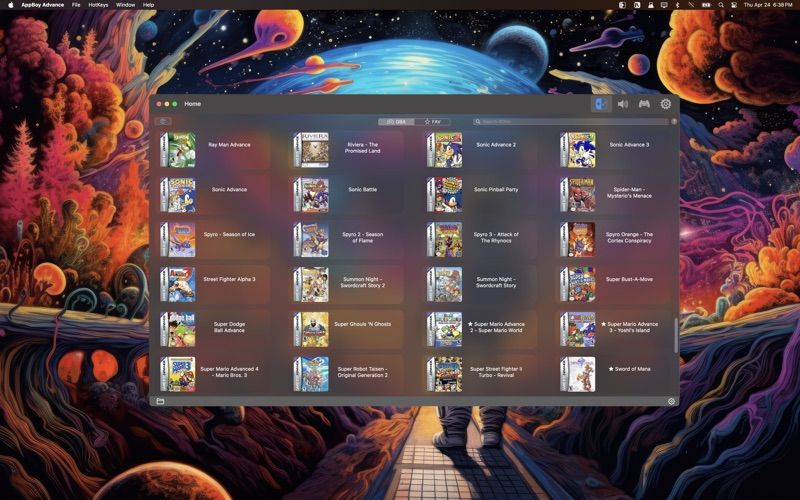The image size is (800, 500).
Task: Click the folder icon in the bottom bar
Action: pyautogui.click(x=160, y=402)
